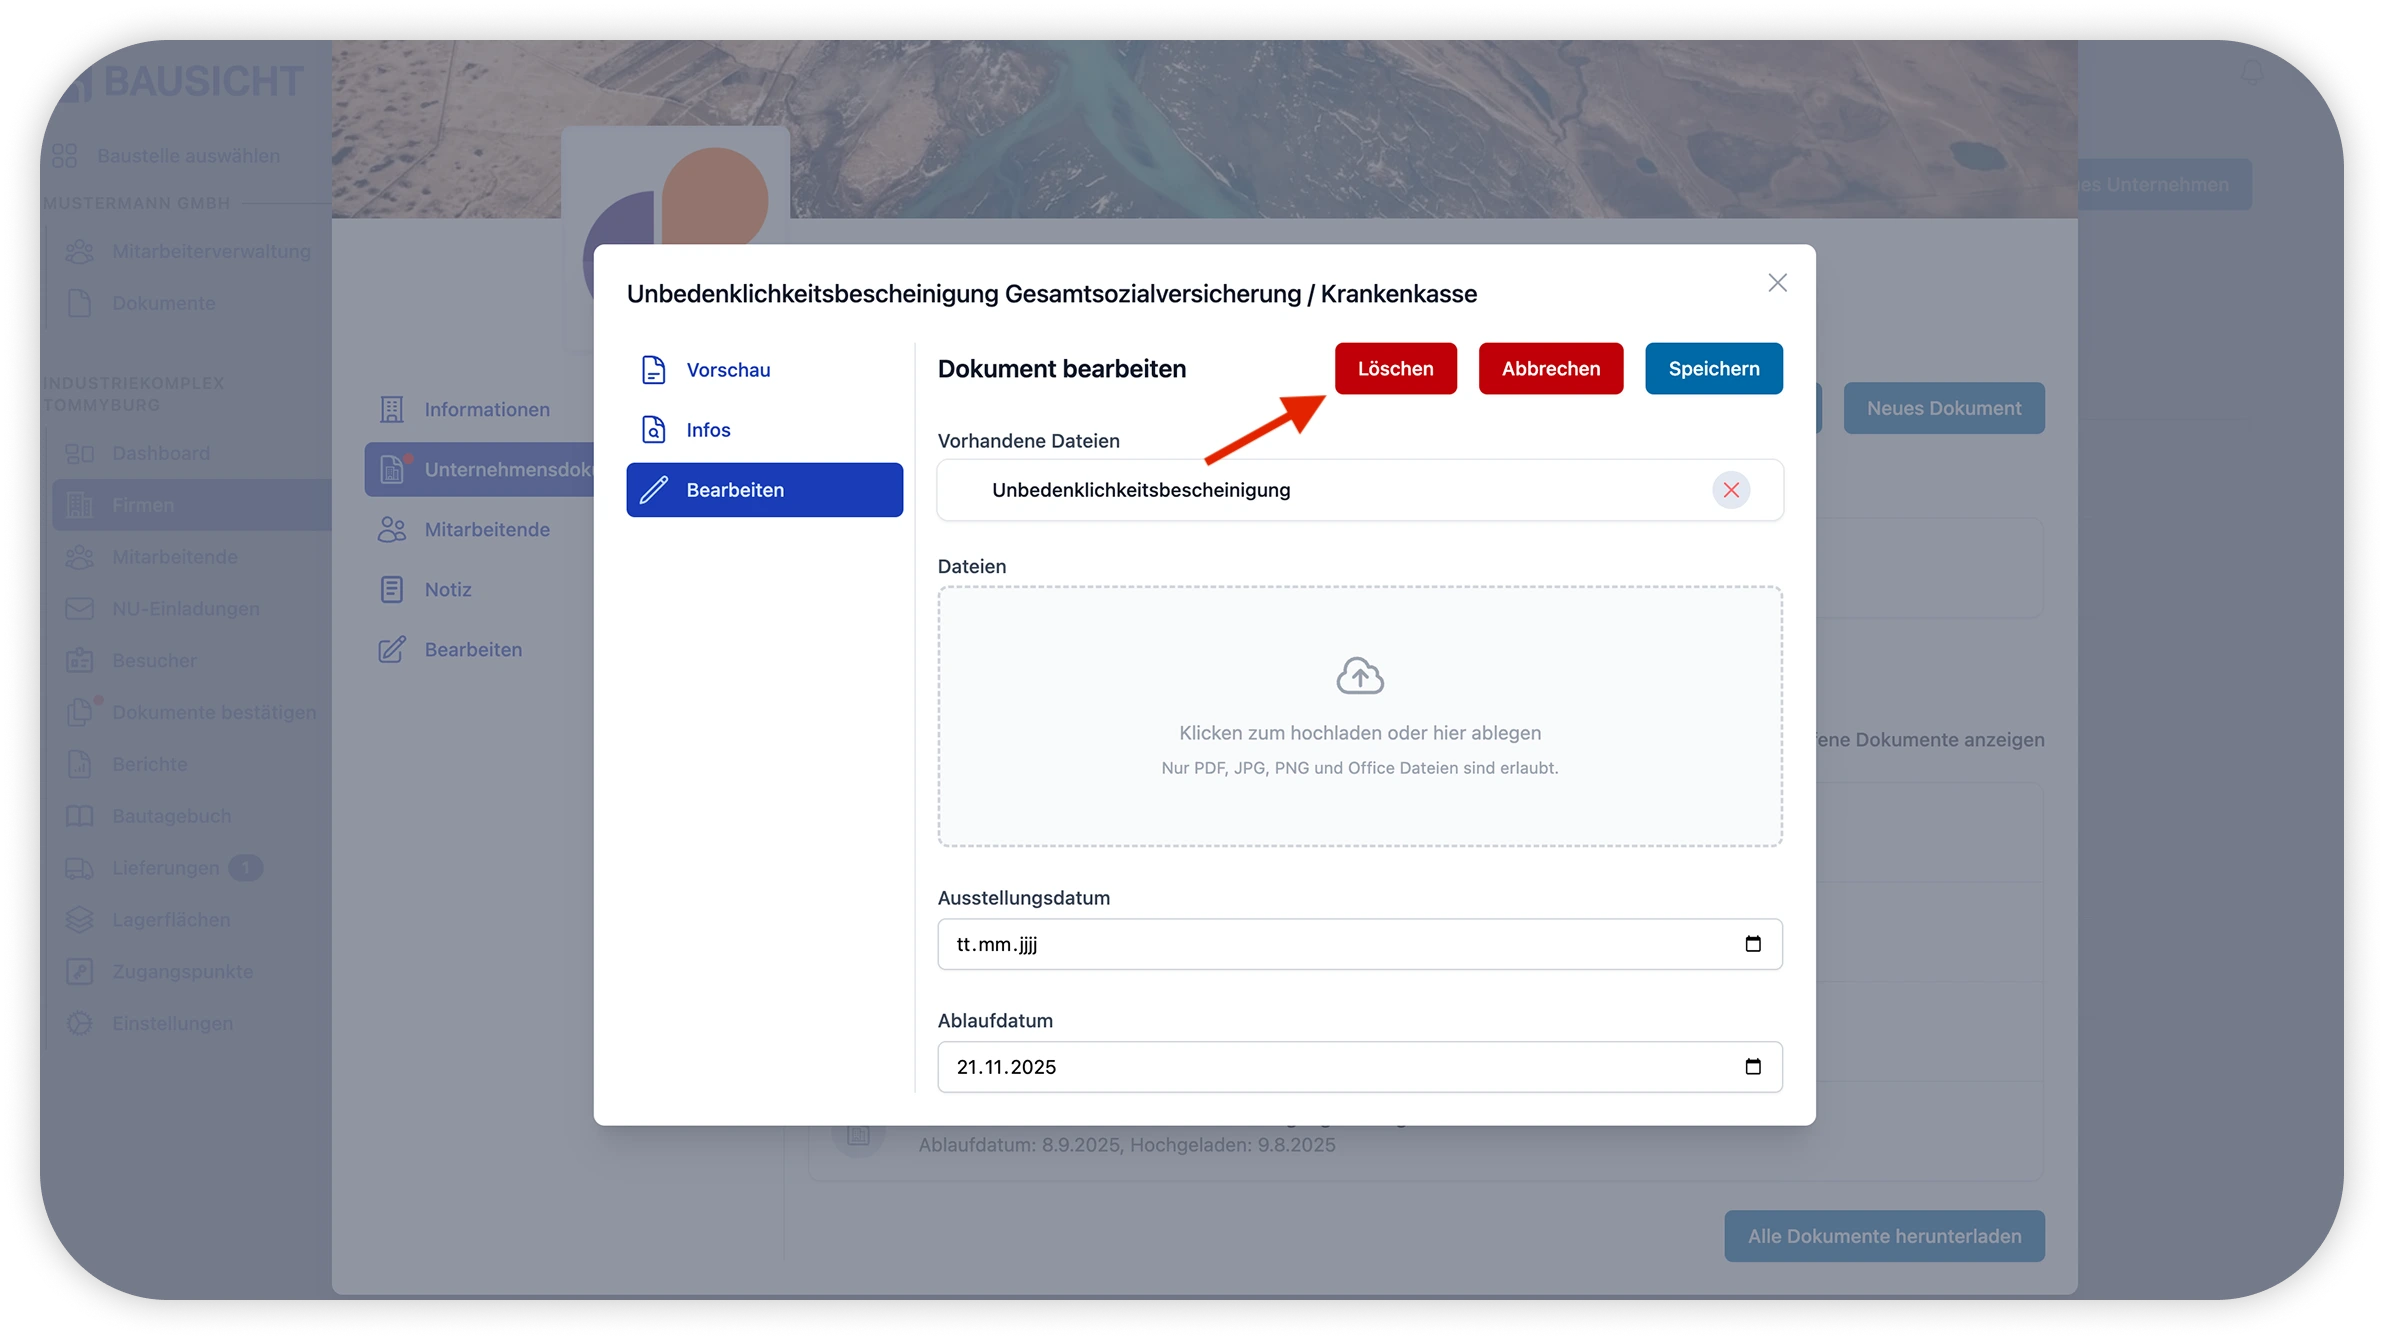
Task: Open Bautagebuch in sidebar
Action: (x=171, y=816)
